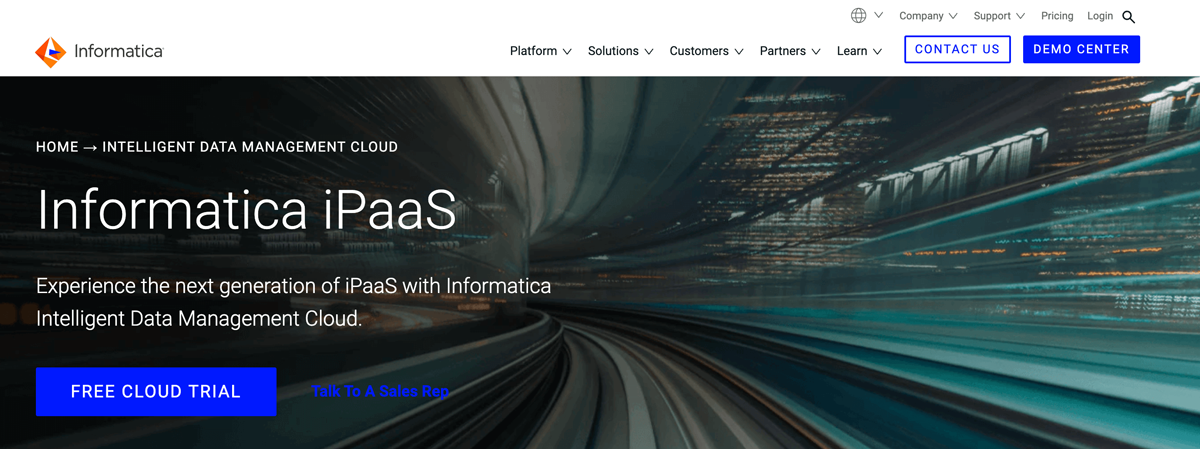Go to the Pricing page
The height and width of the screenshot is (449, 1200).
[1057, 16]
